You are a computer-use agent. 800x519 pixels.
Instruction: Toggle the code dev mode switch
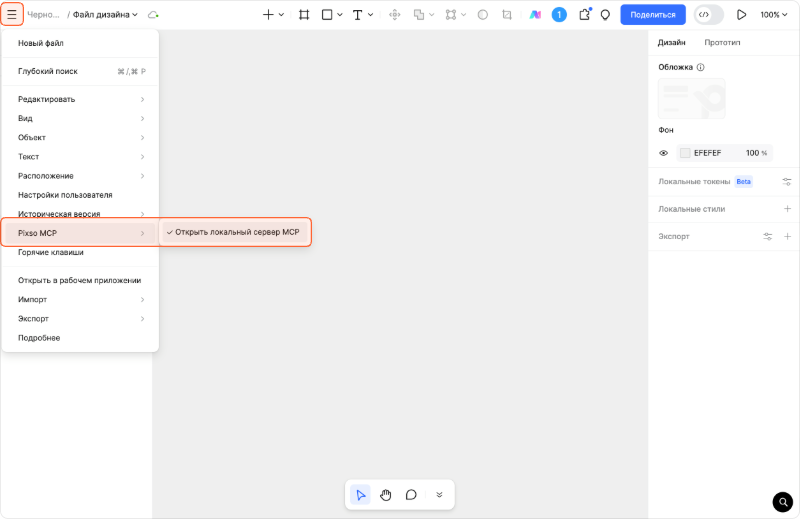tap(708, 15)
